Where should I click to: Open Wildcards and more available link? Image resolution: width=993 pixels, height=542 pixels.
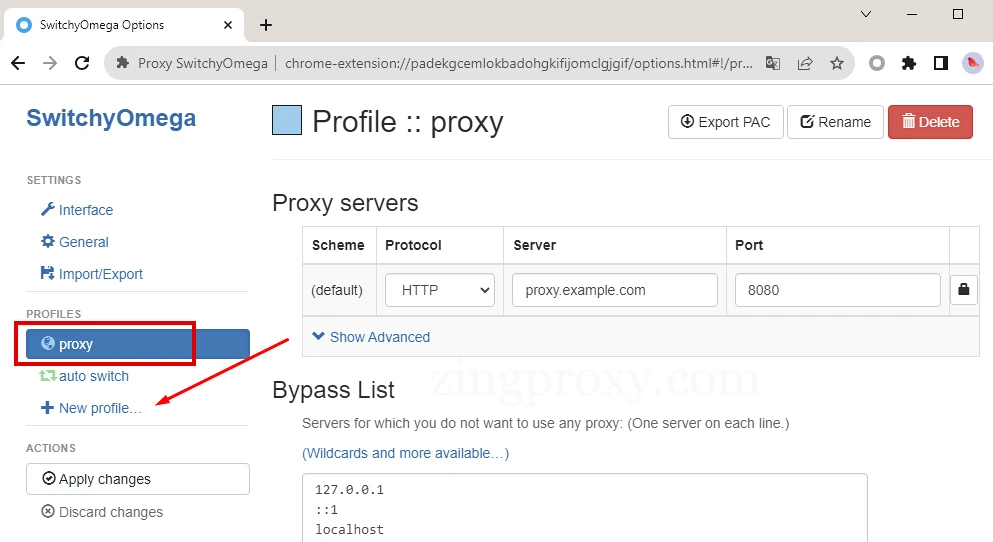coord(405,453)
